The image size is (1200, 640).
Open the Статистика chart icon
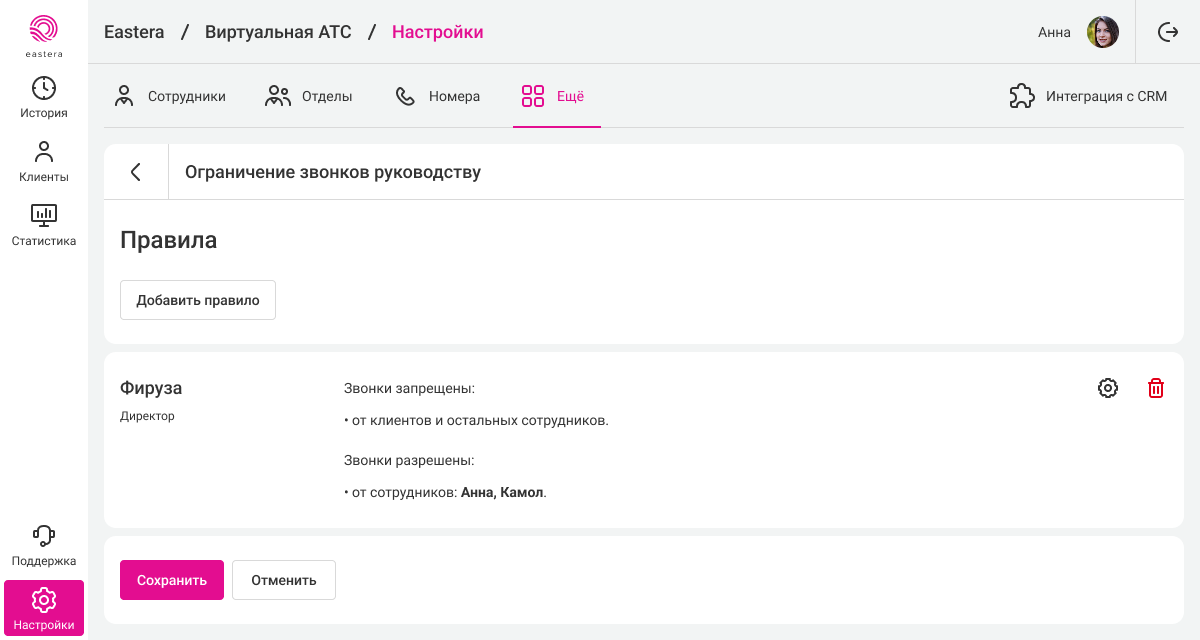pos(44,215)
